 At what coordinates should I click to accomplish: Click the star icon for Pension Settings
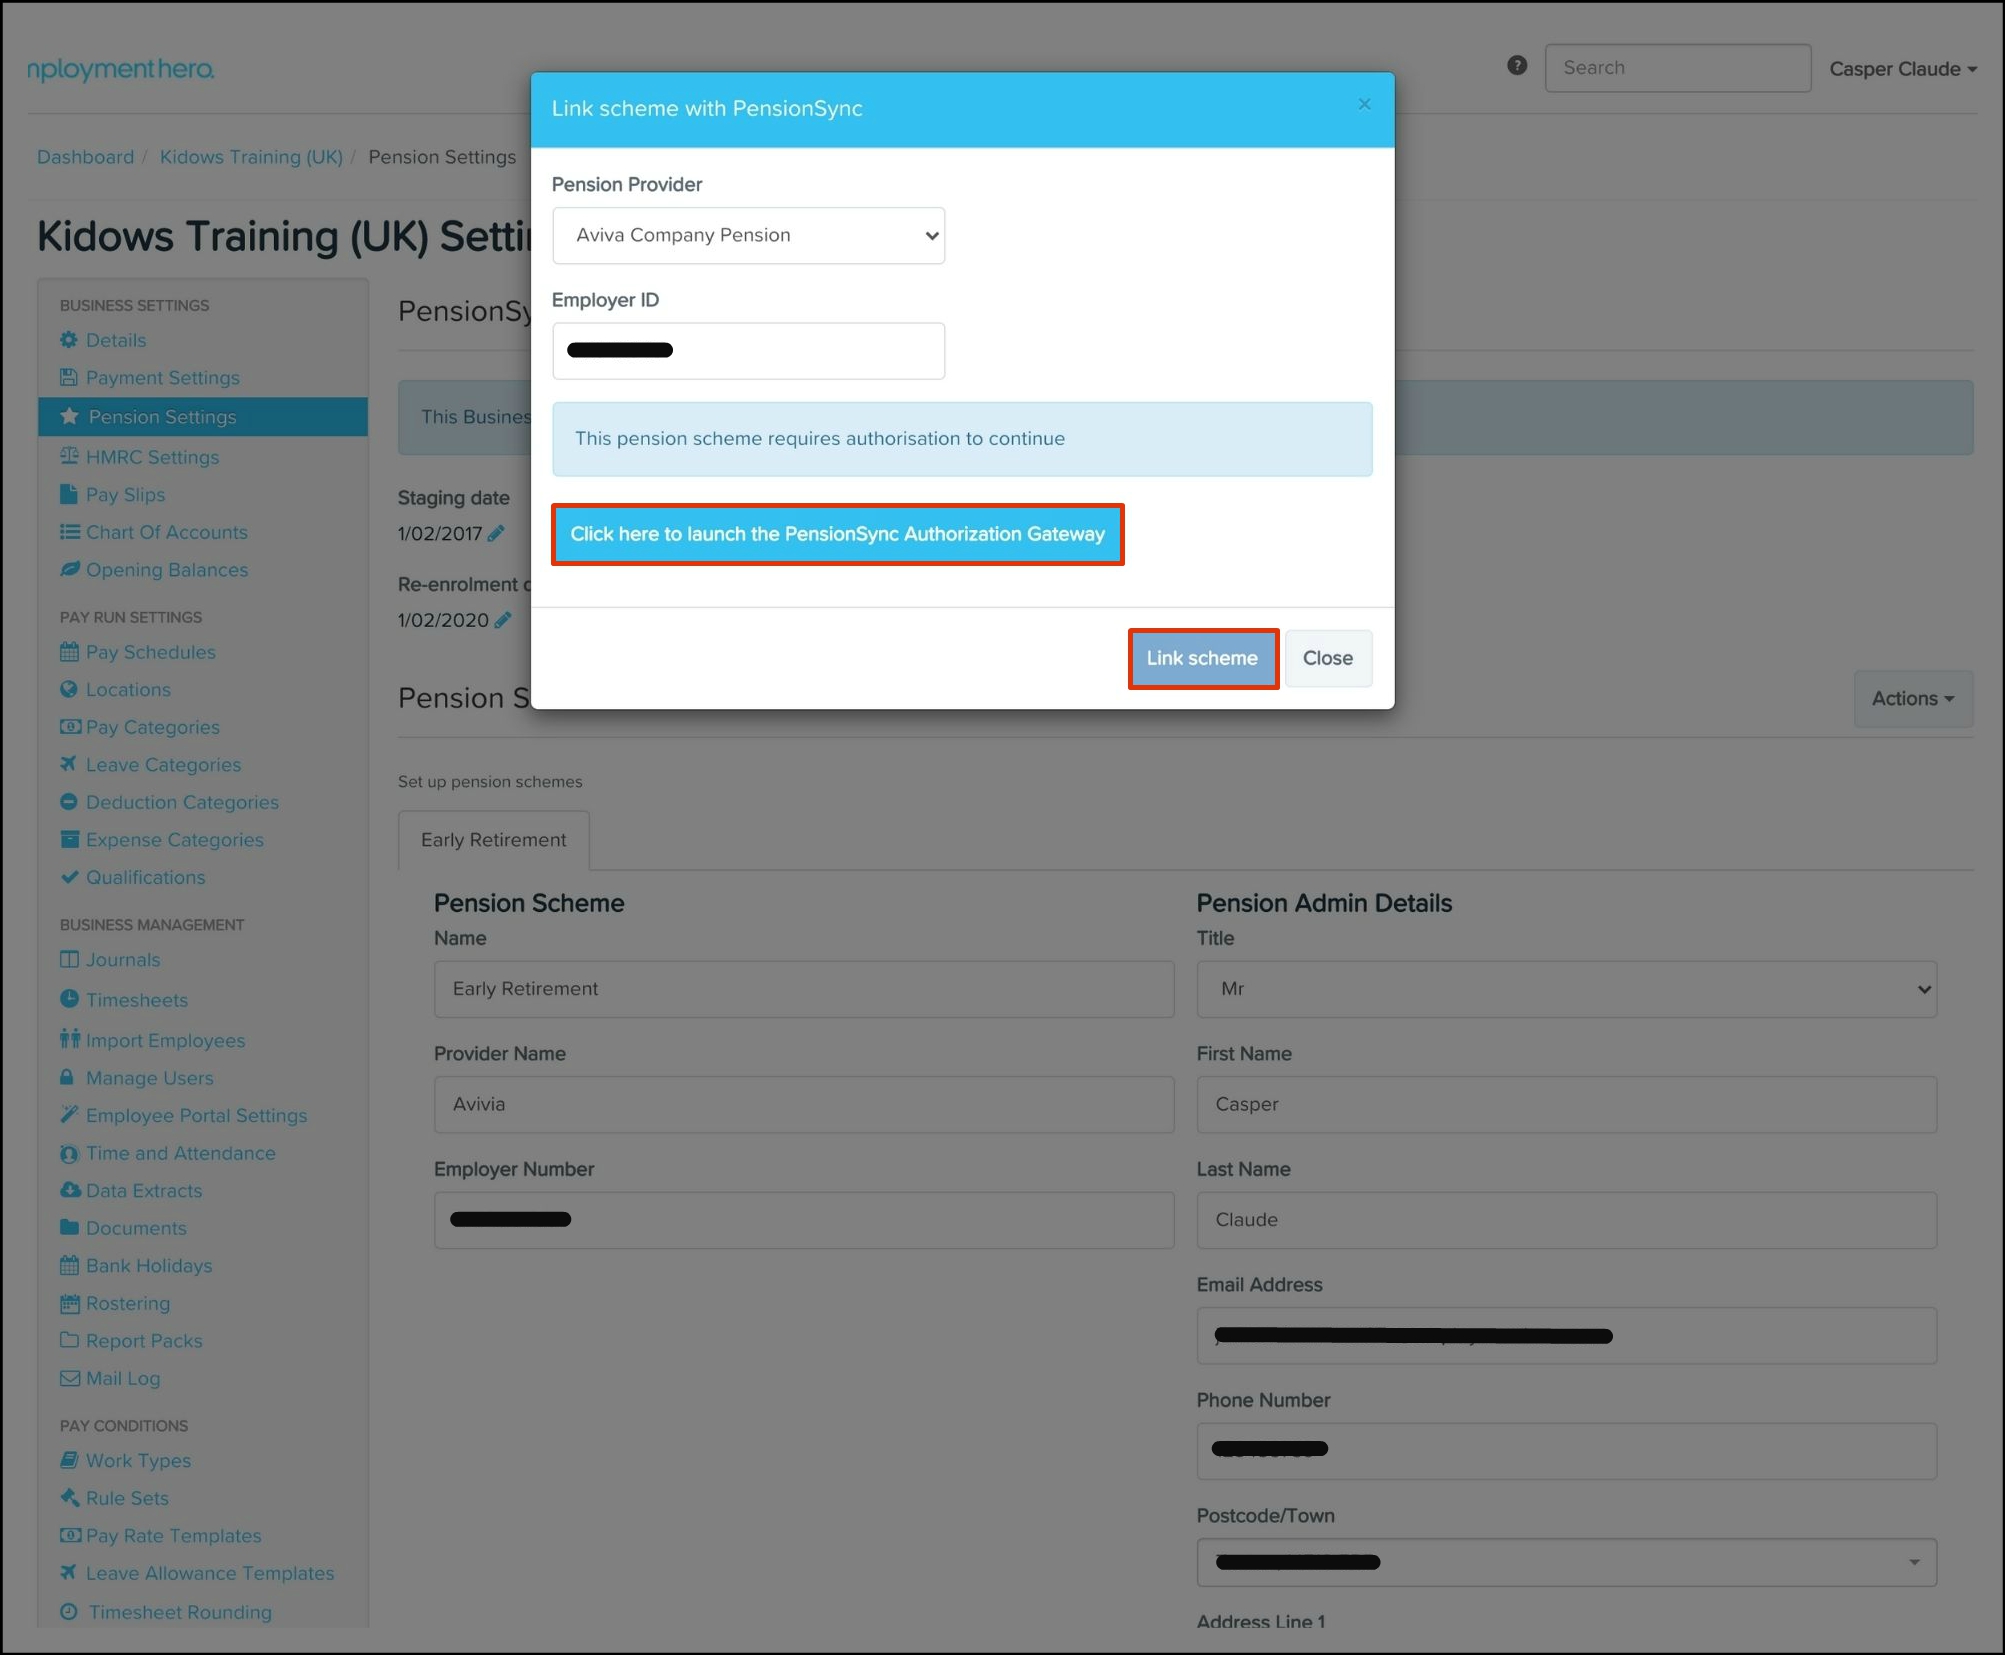pyautogui.click(x=69, y=417)
